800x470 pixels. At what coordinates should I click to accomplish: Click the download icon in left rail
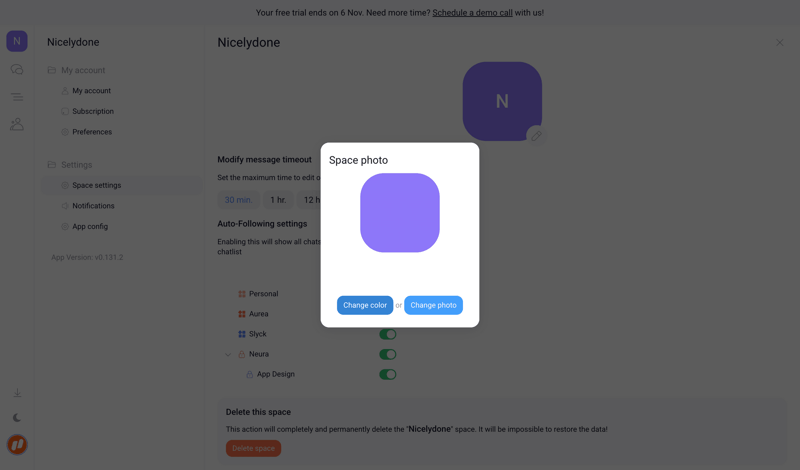point(17,393)
